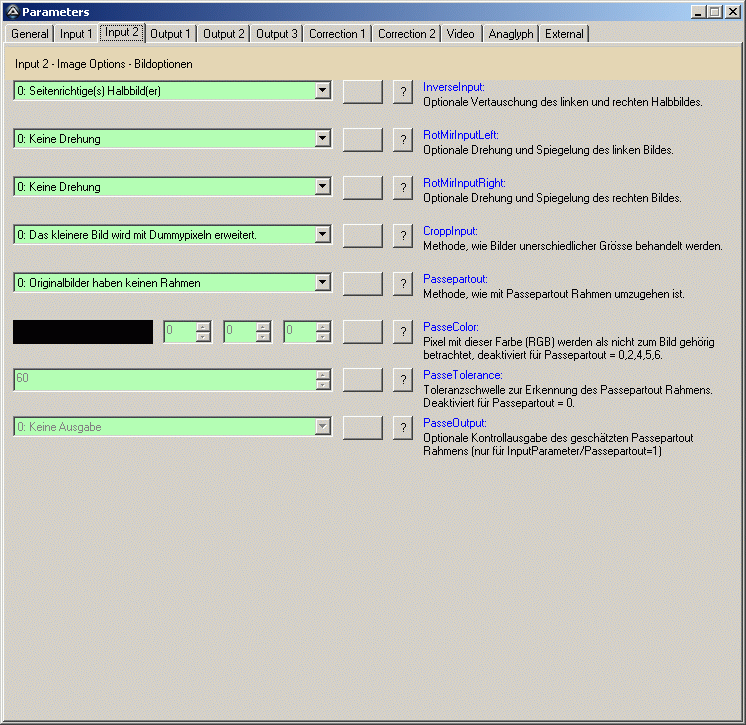Expand the InverseInput dropdown

click(322, 91)
